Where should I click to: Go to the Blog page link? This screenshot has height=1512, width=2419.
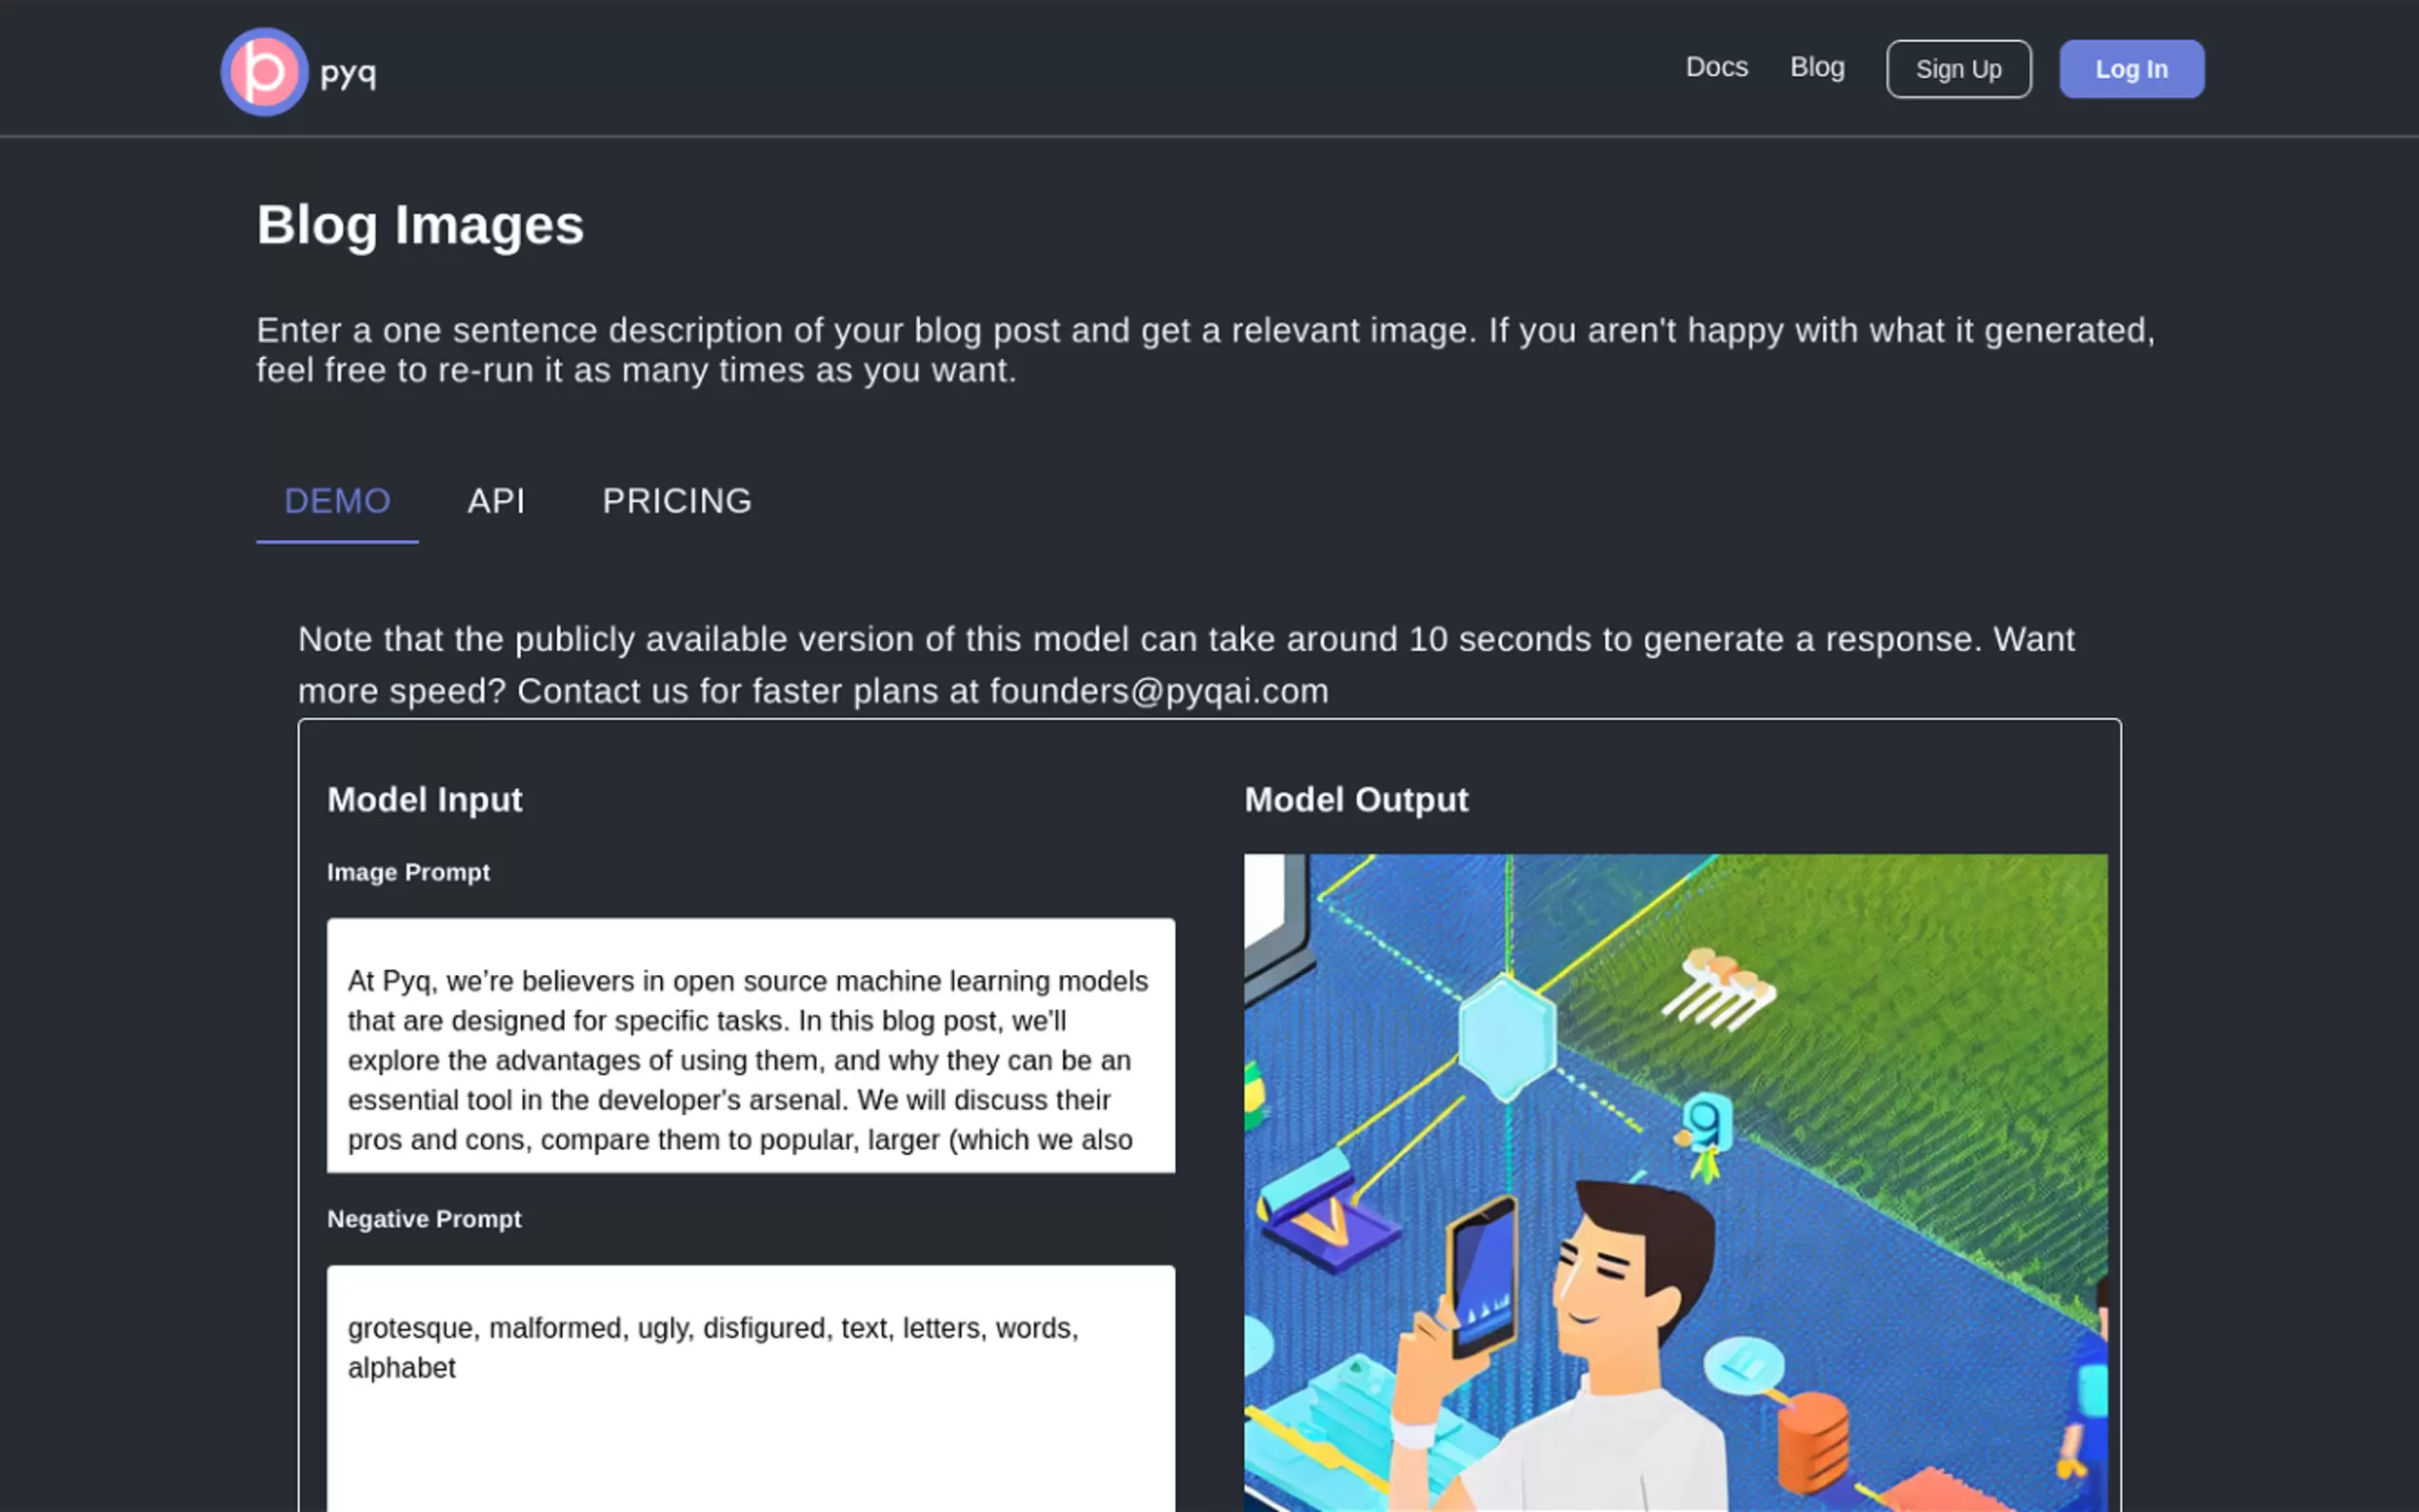tap(1817, 67)
